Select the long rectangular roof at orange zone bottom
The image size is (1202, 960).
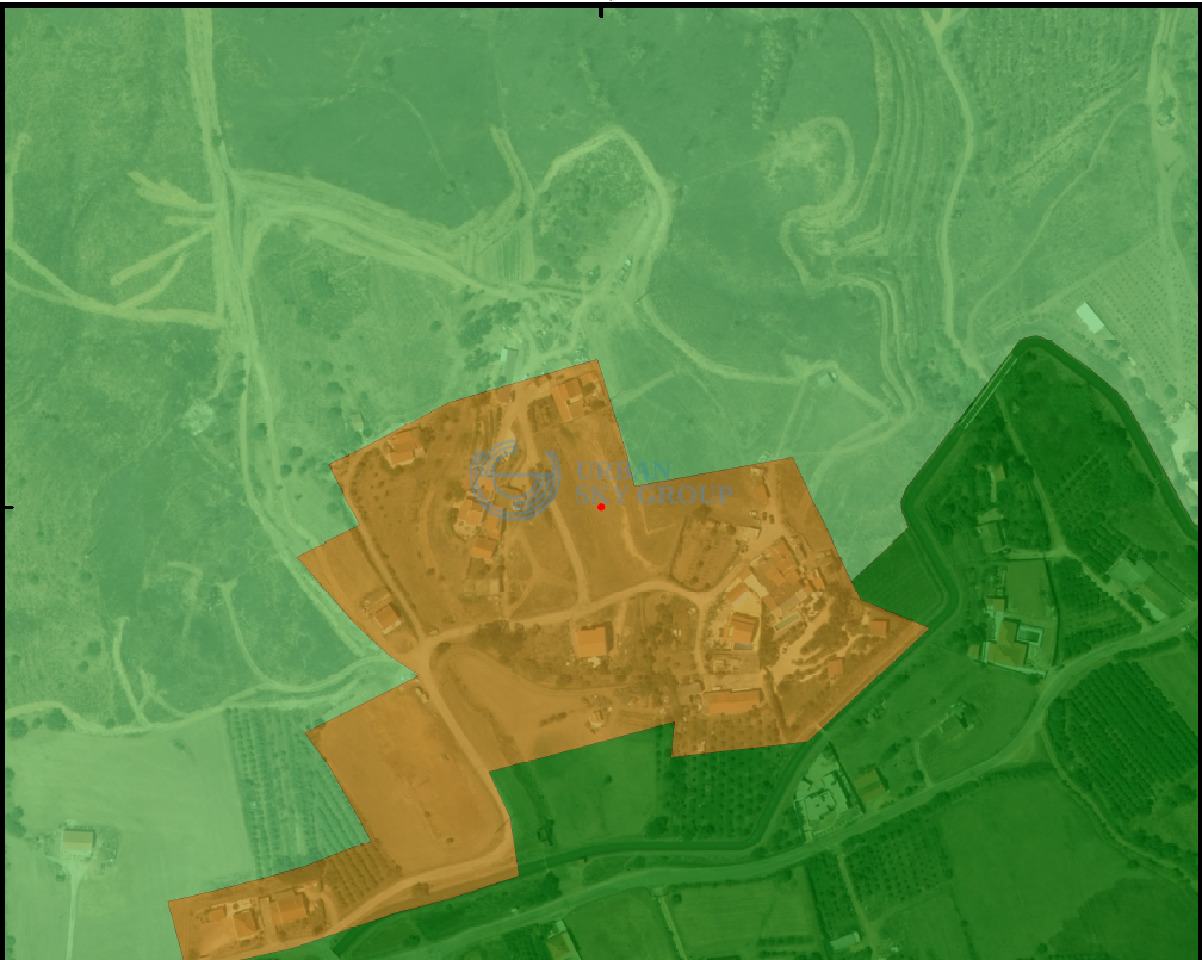point(733,702)
